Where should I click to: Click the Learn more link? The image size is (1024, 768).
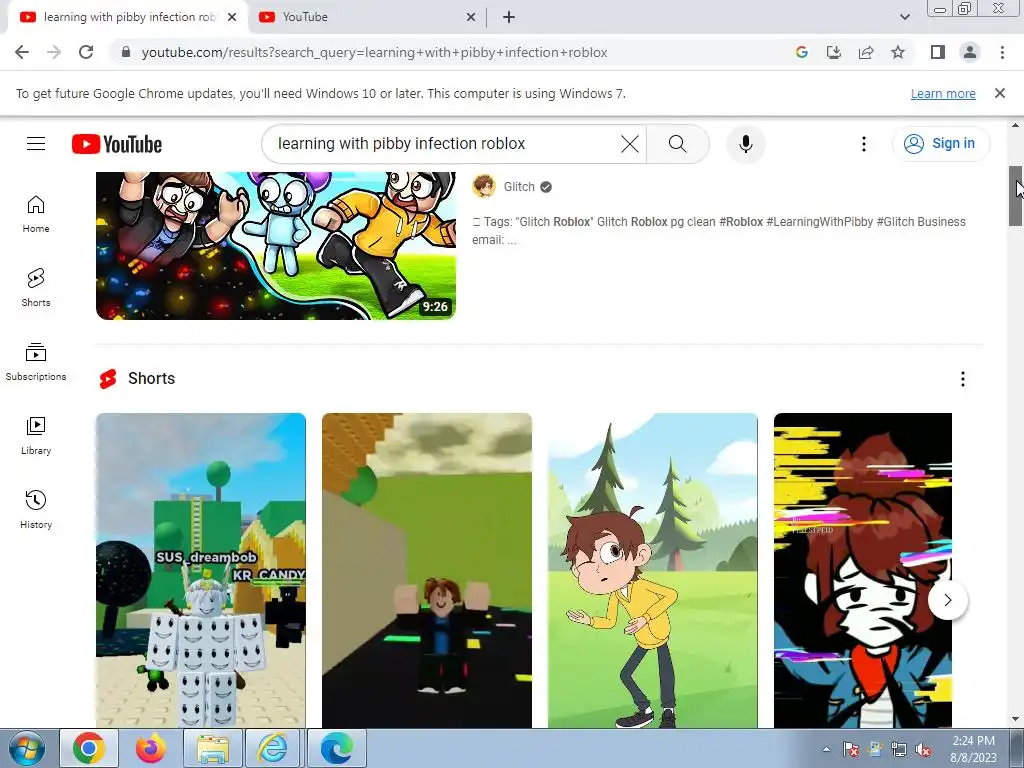click(x=943, y=93)
